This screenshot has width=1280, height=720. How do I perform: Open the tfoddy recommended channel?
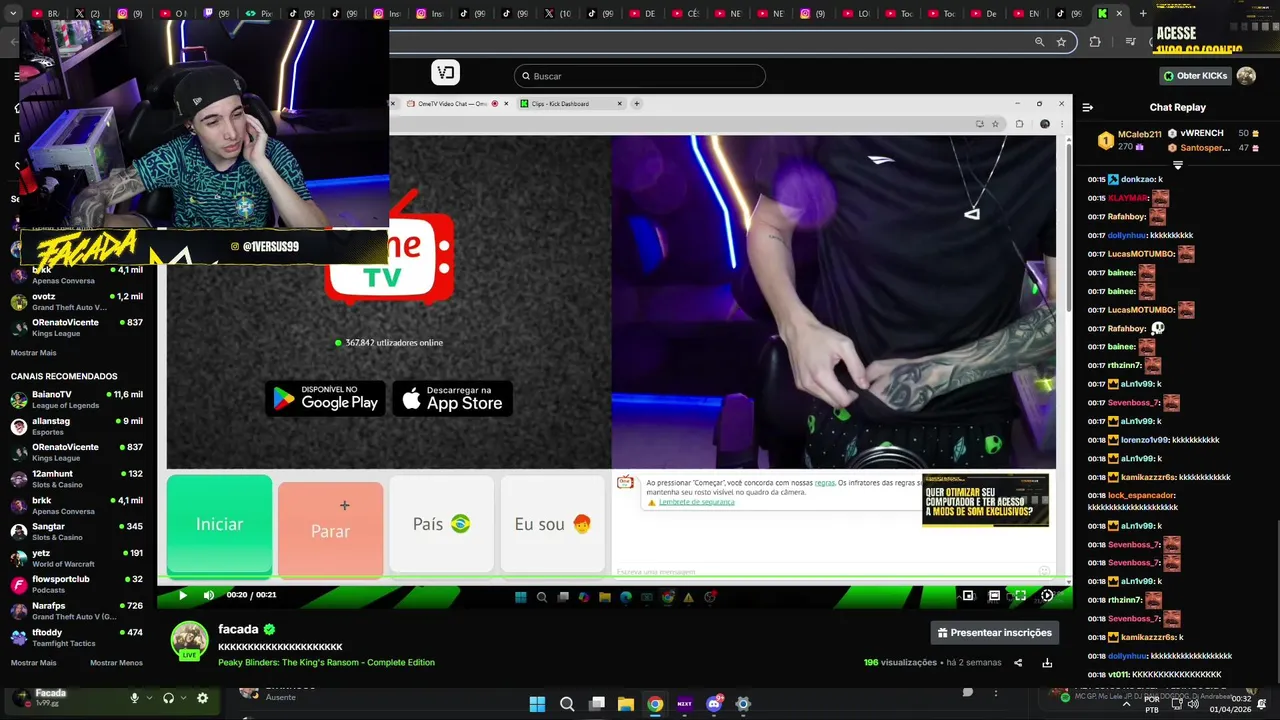tap(78, 637)
